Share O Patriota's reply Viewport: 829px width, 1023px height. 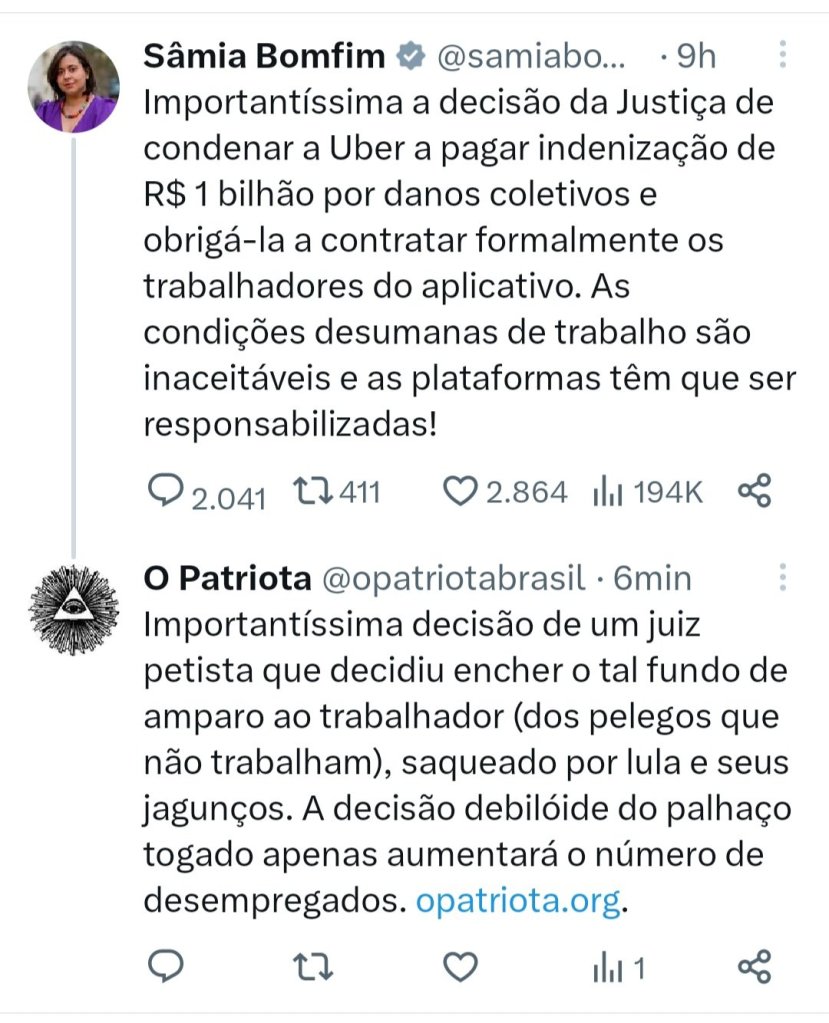click(x=754, y=966)
